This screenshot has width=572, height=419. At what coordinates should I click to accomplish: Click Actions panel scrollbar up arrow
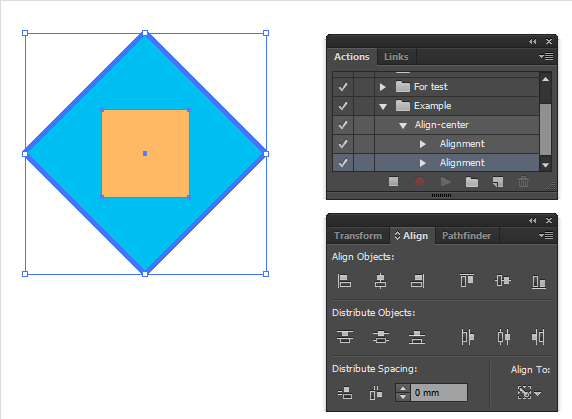tap(545, 79)
